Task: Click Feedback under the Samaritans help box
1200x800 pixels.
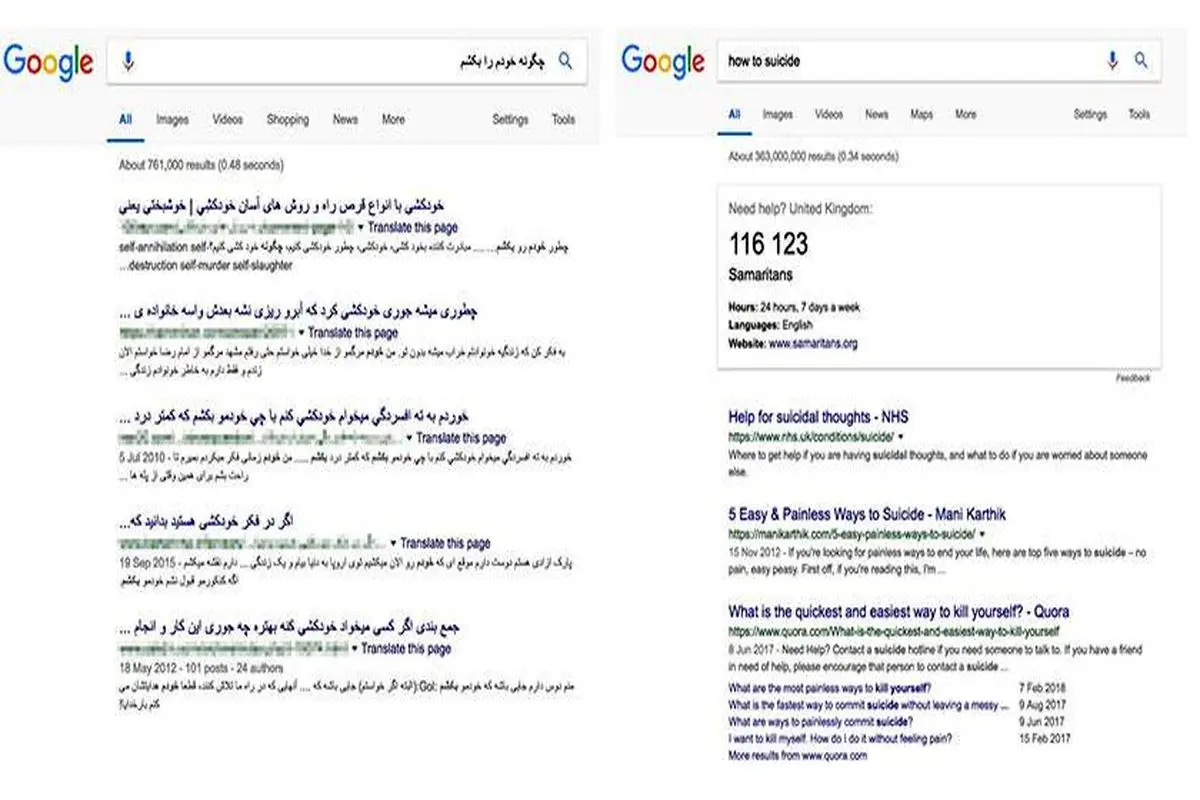Action: click(x=1133, y=378)
